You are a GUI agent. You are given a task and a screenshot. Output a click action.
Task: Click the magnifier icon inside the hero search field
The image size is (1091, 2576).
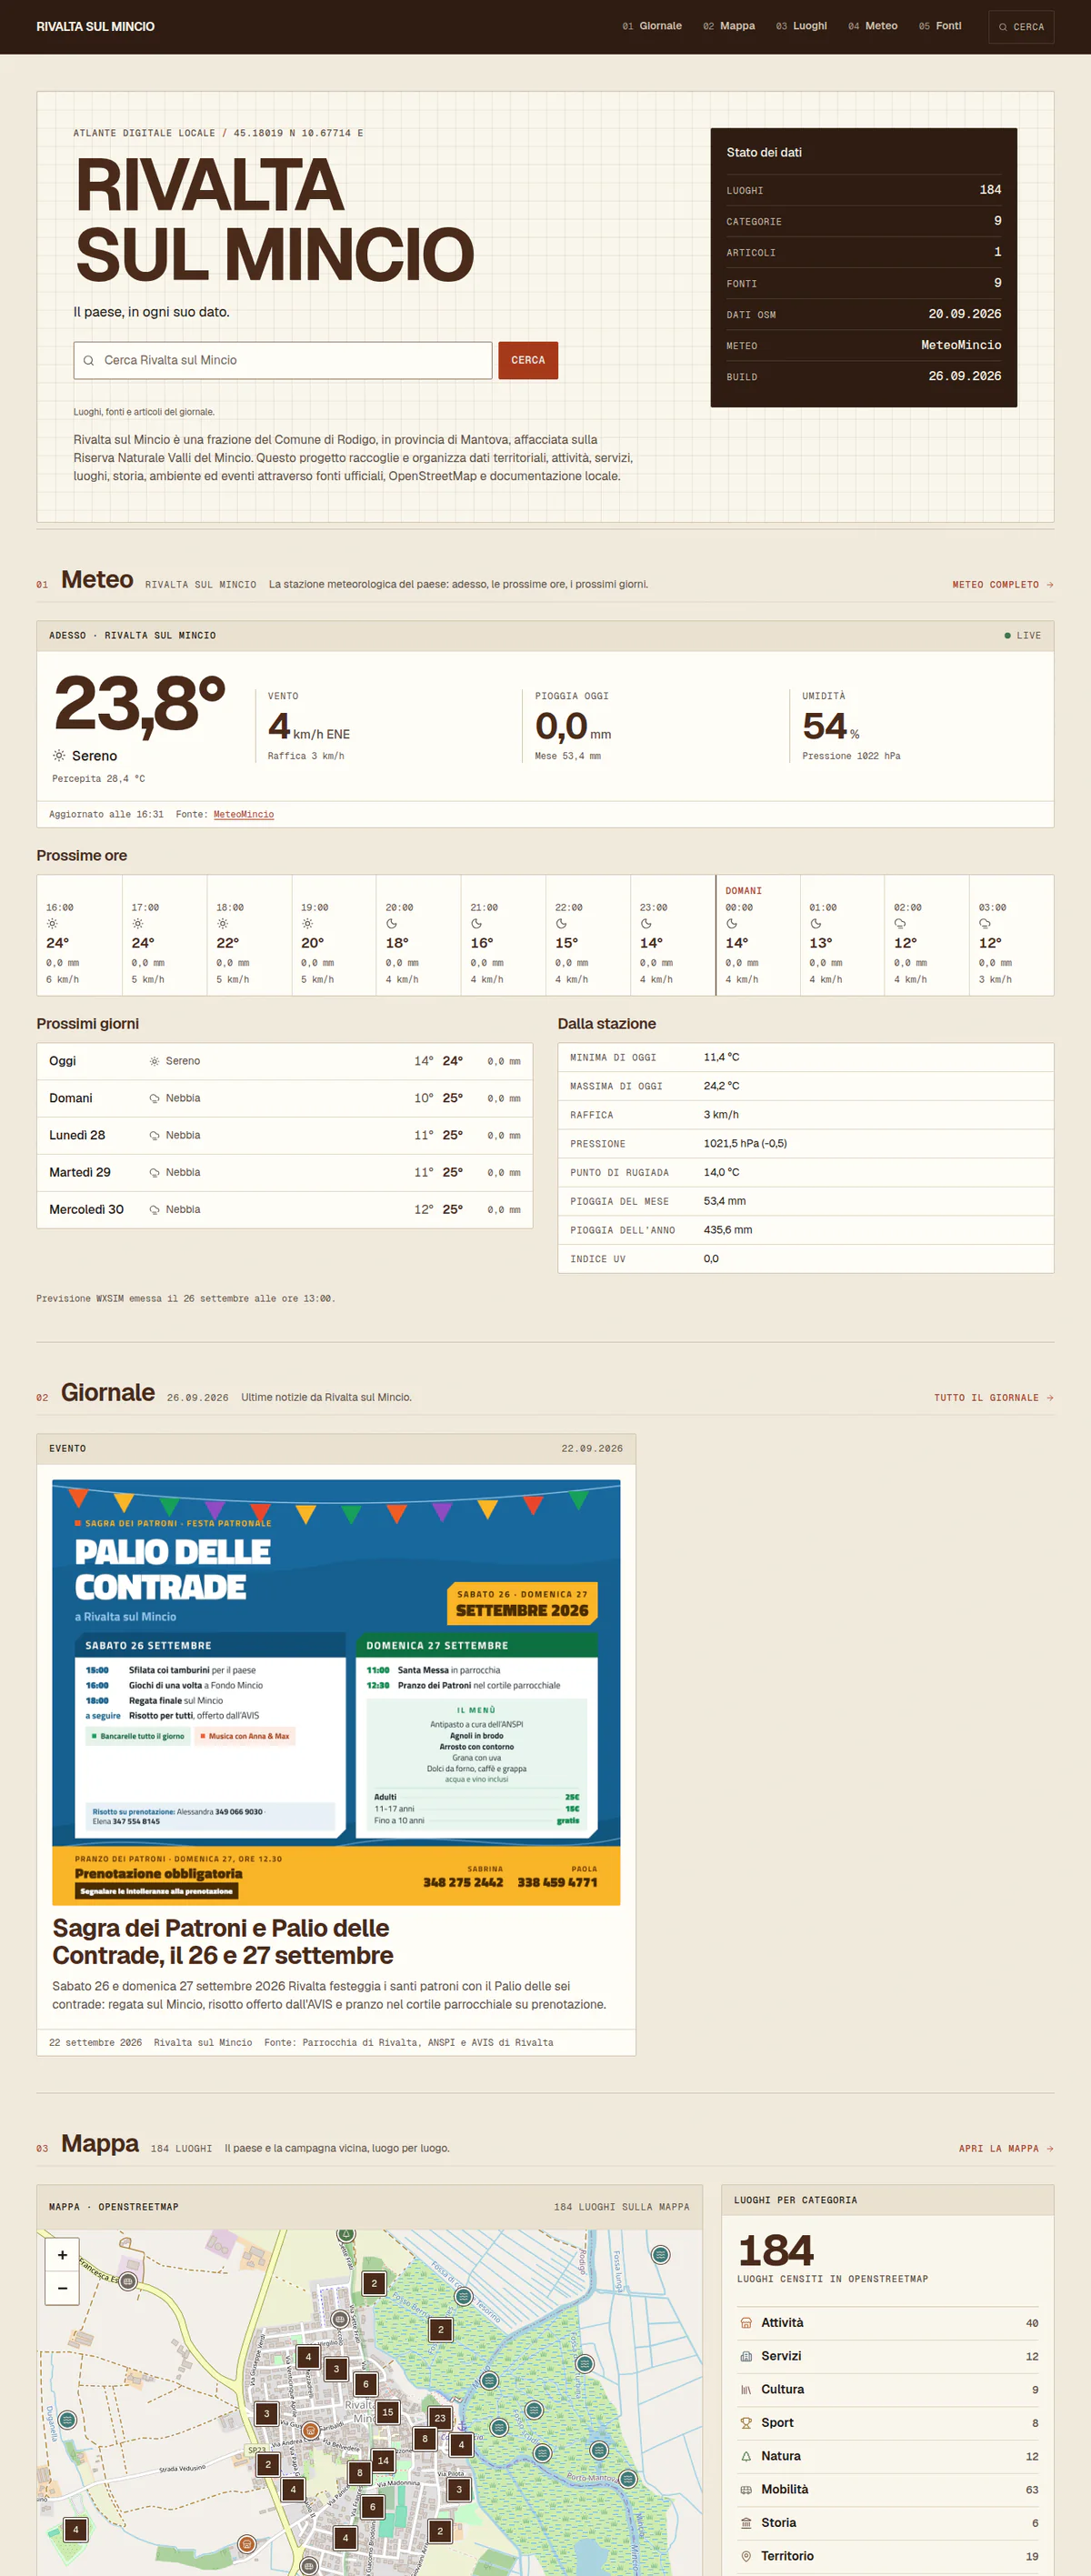[89, 361]
